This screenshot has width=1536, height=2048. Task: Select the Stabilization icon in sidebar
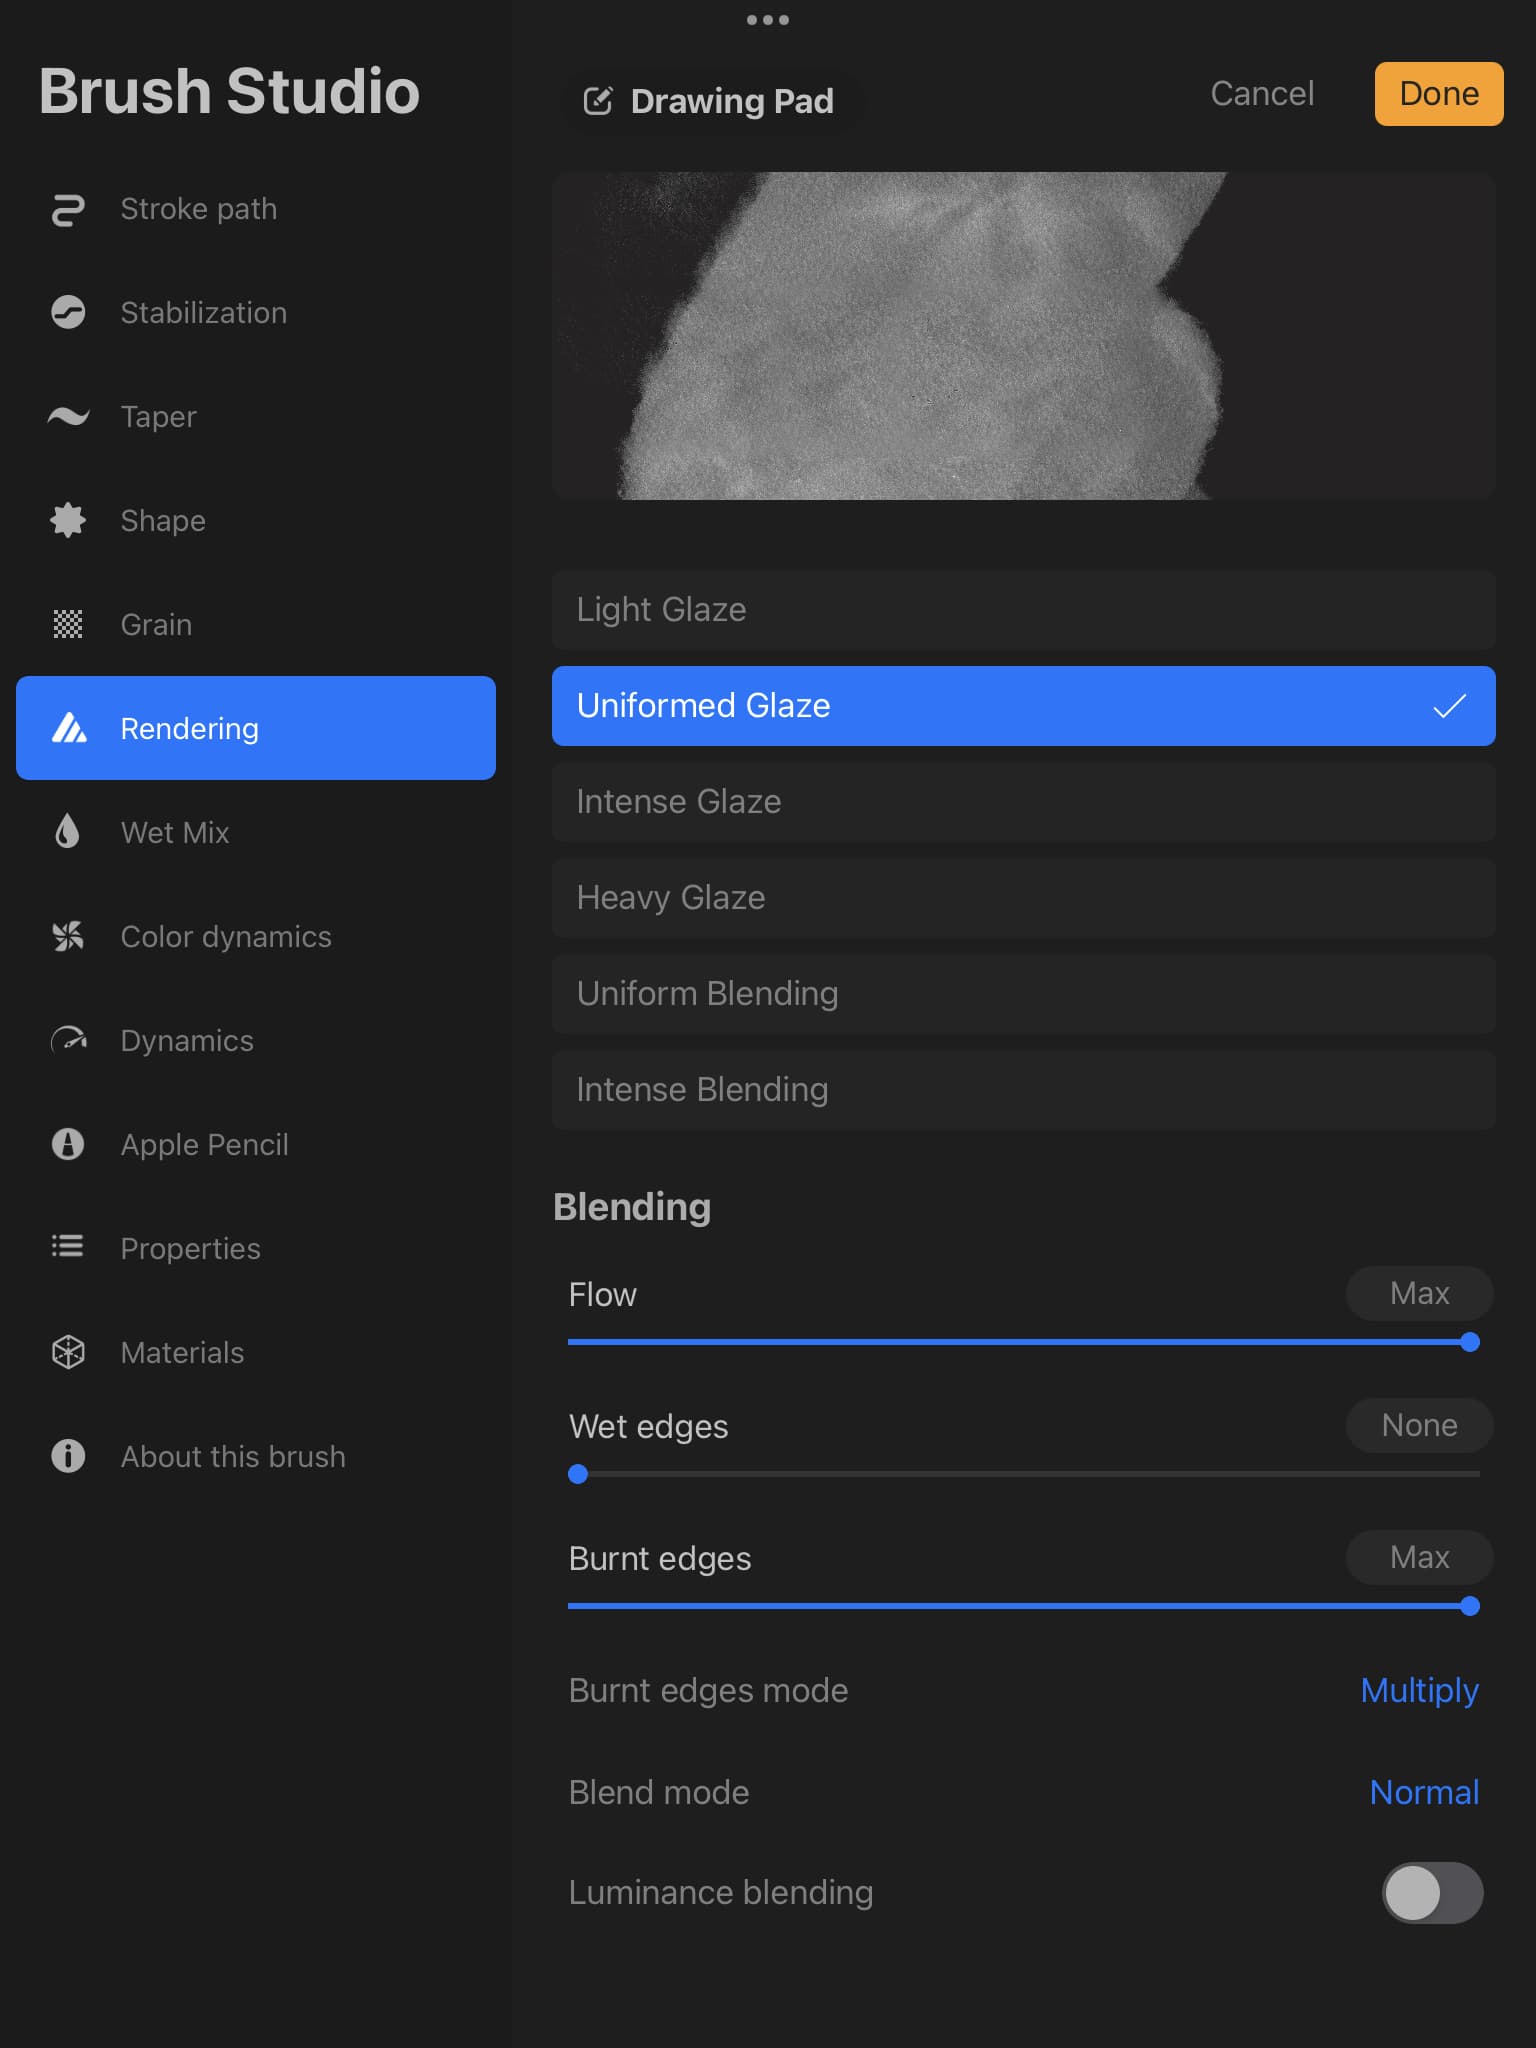click(68, 313)
